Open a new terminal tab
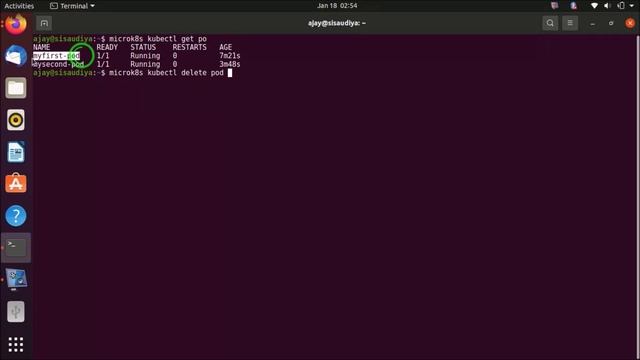This screenshot has width=640, height=360. [x=44, y=23]
